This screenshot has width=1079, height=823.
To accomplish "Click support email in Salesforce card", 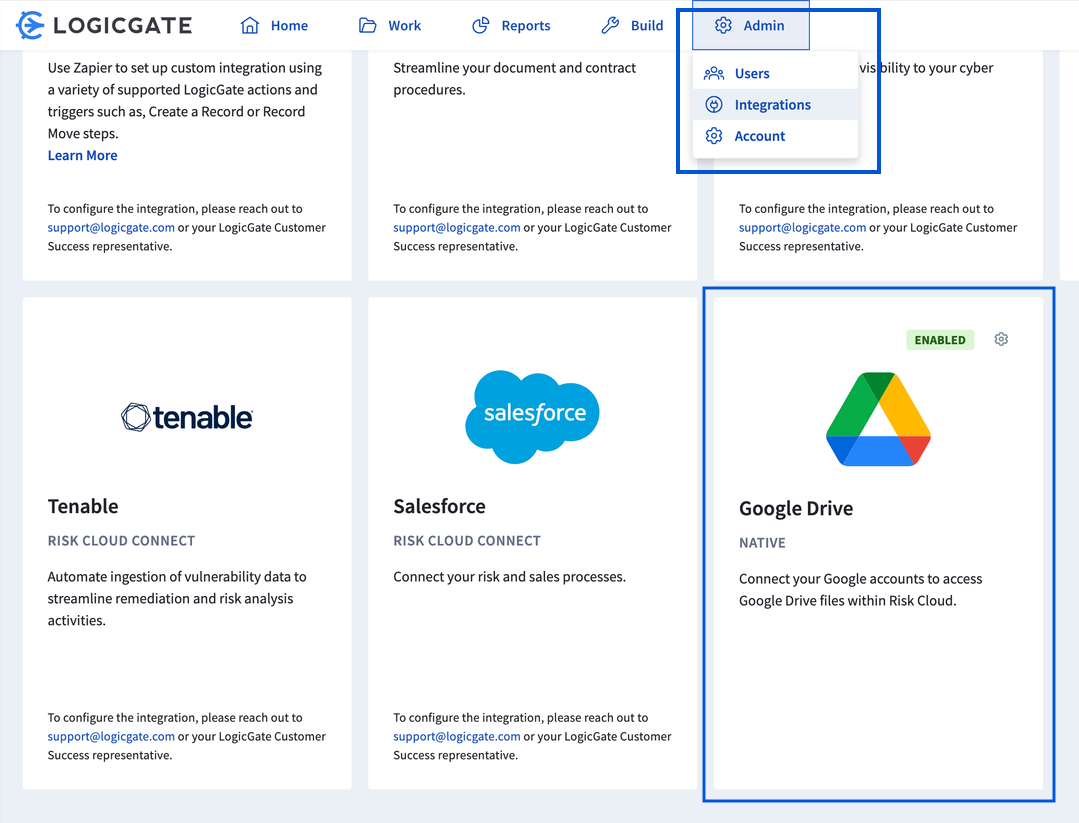I will coord(456,736).
